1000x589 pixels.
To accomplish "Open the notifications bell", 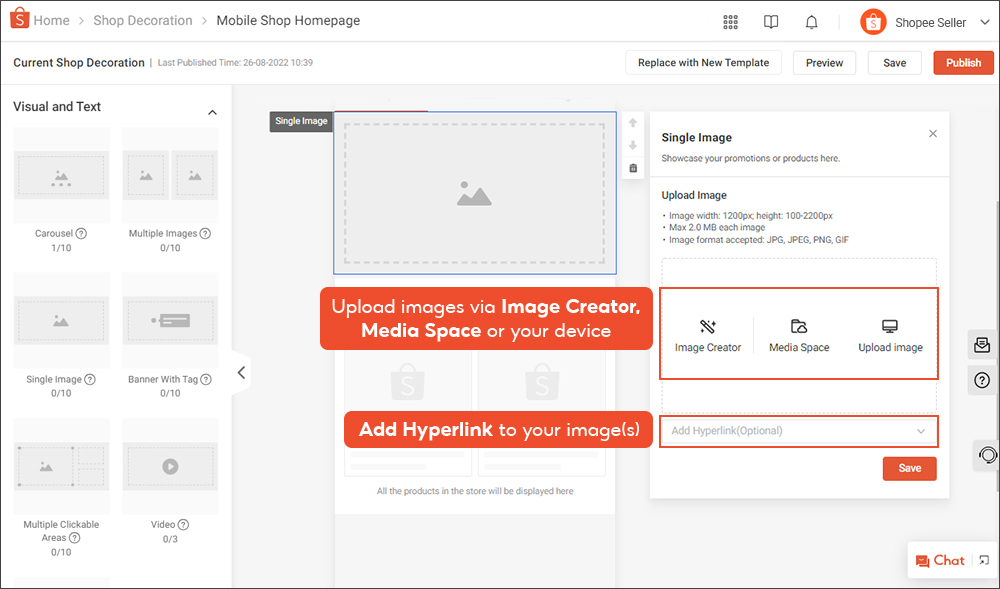I will pyautogui.click(x=811, y=22).
